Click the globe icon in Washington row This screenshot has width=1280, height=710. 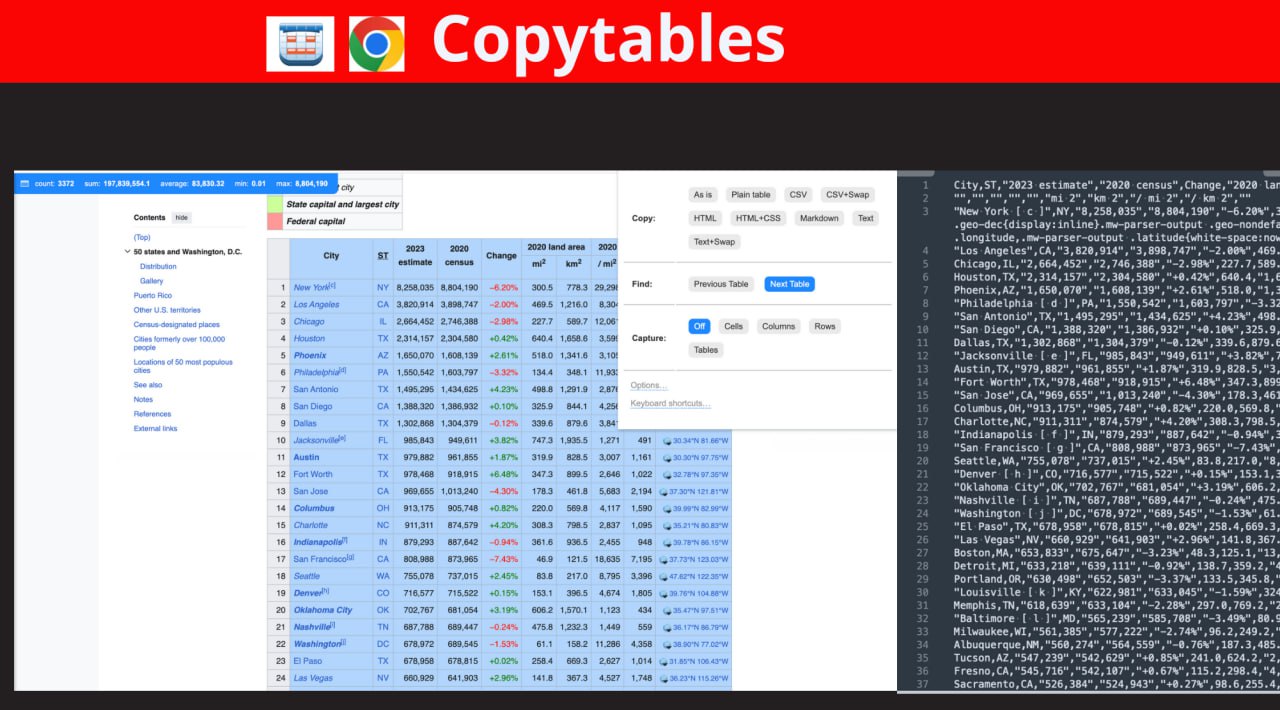(666, 644)
